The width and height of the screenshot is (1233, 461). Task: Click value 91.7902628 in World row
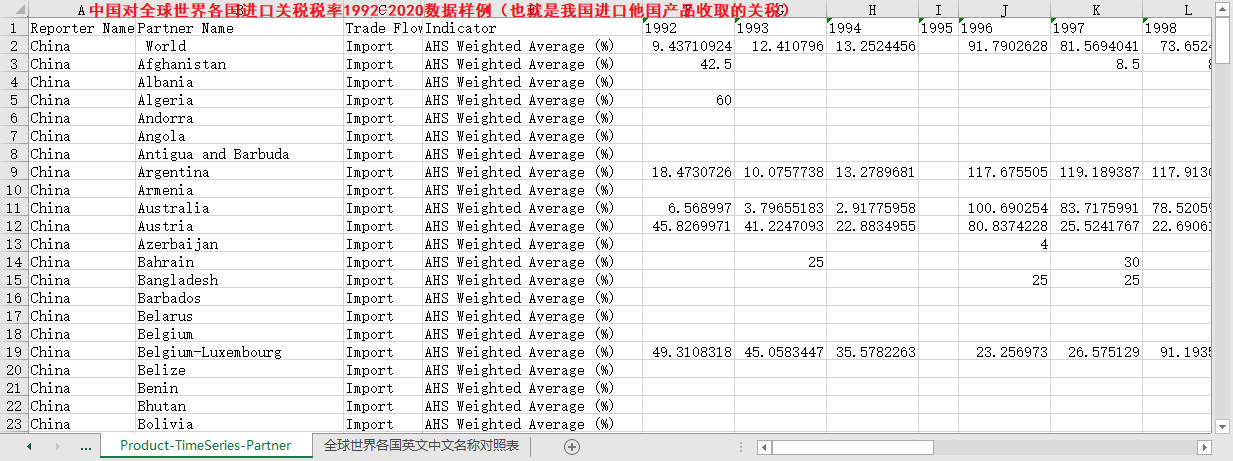(x=1004, y=46)
